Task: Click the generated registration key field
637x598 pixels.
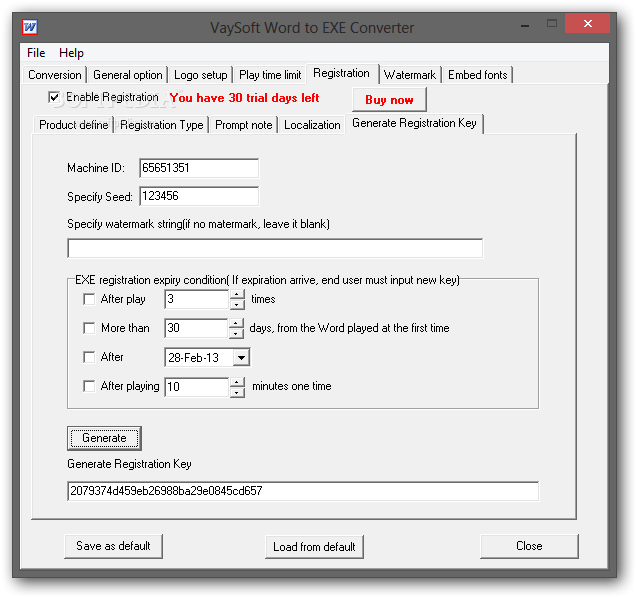Action: [303, 491]
